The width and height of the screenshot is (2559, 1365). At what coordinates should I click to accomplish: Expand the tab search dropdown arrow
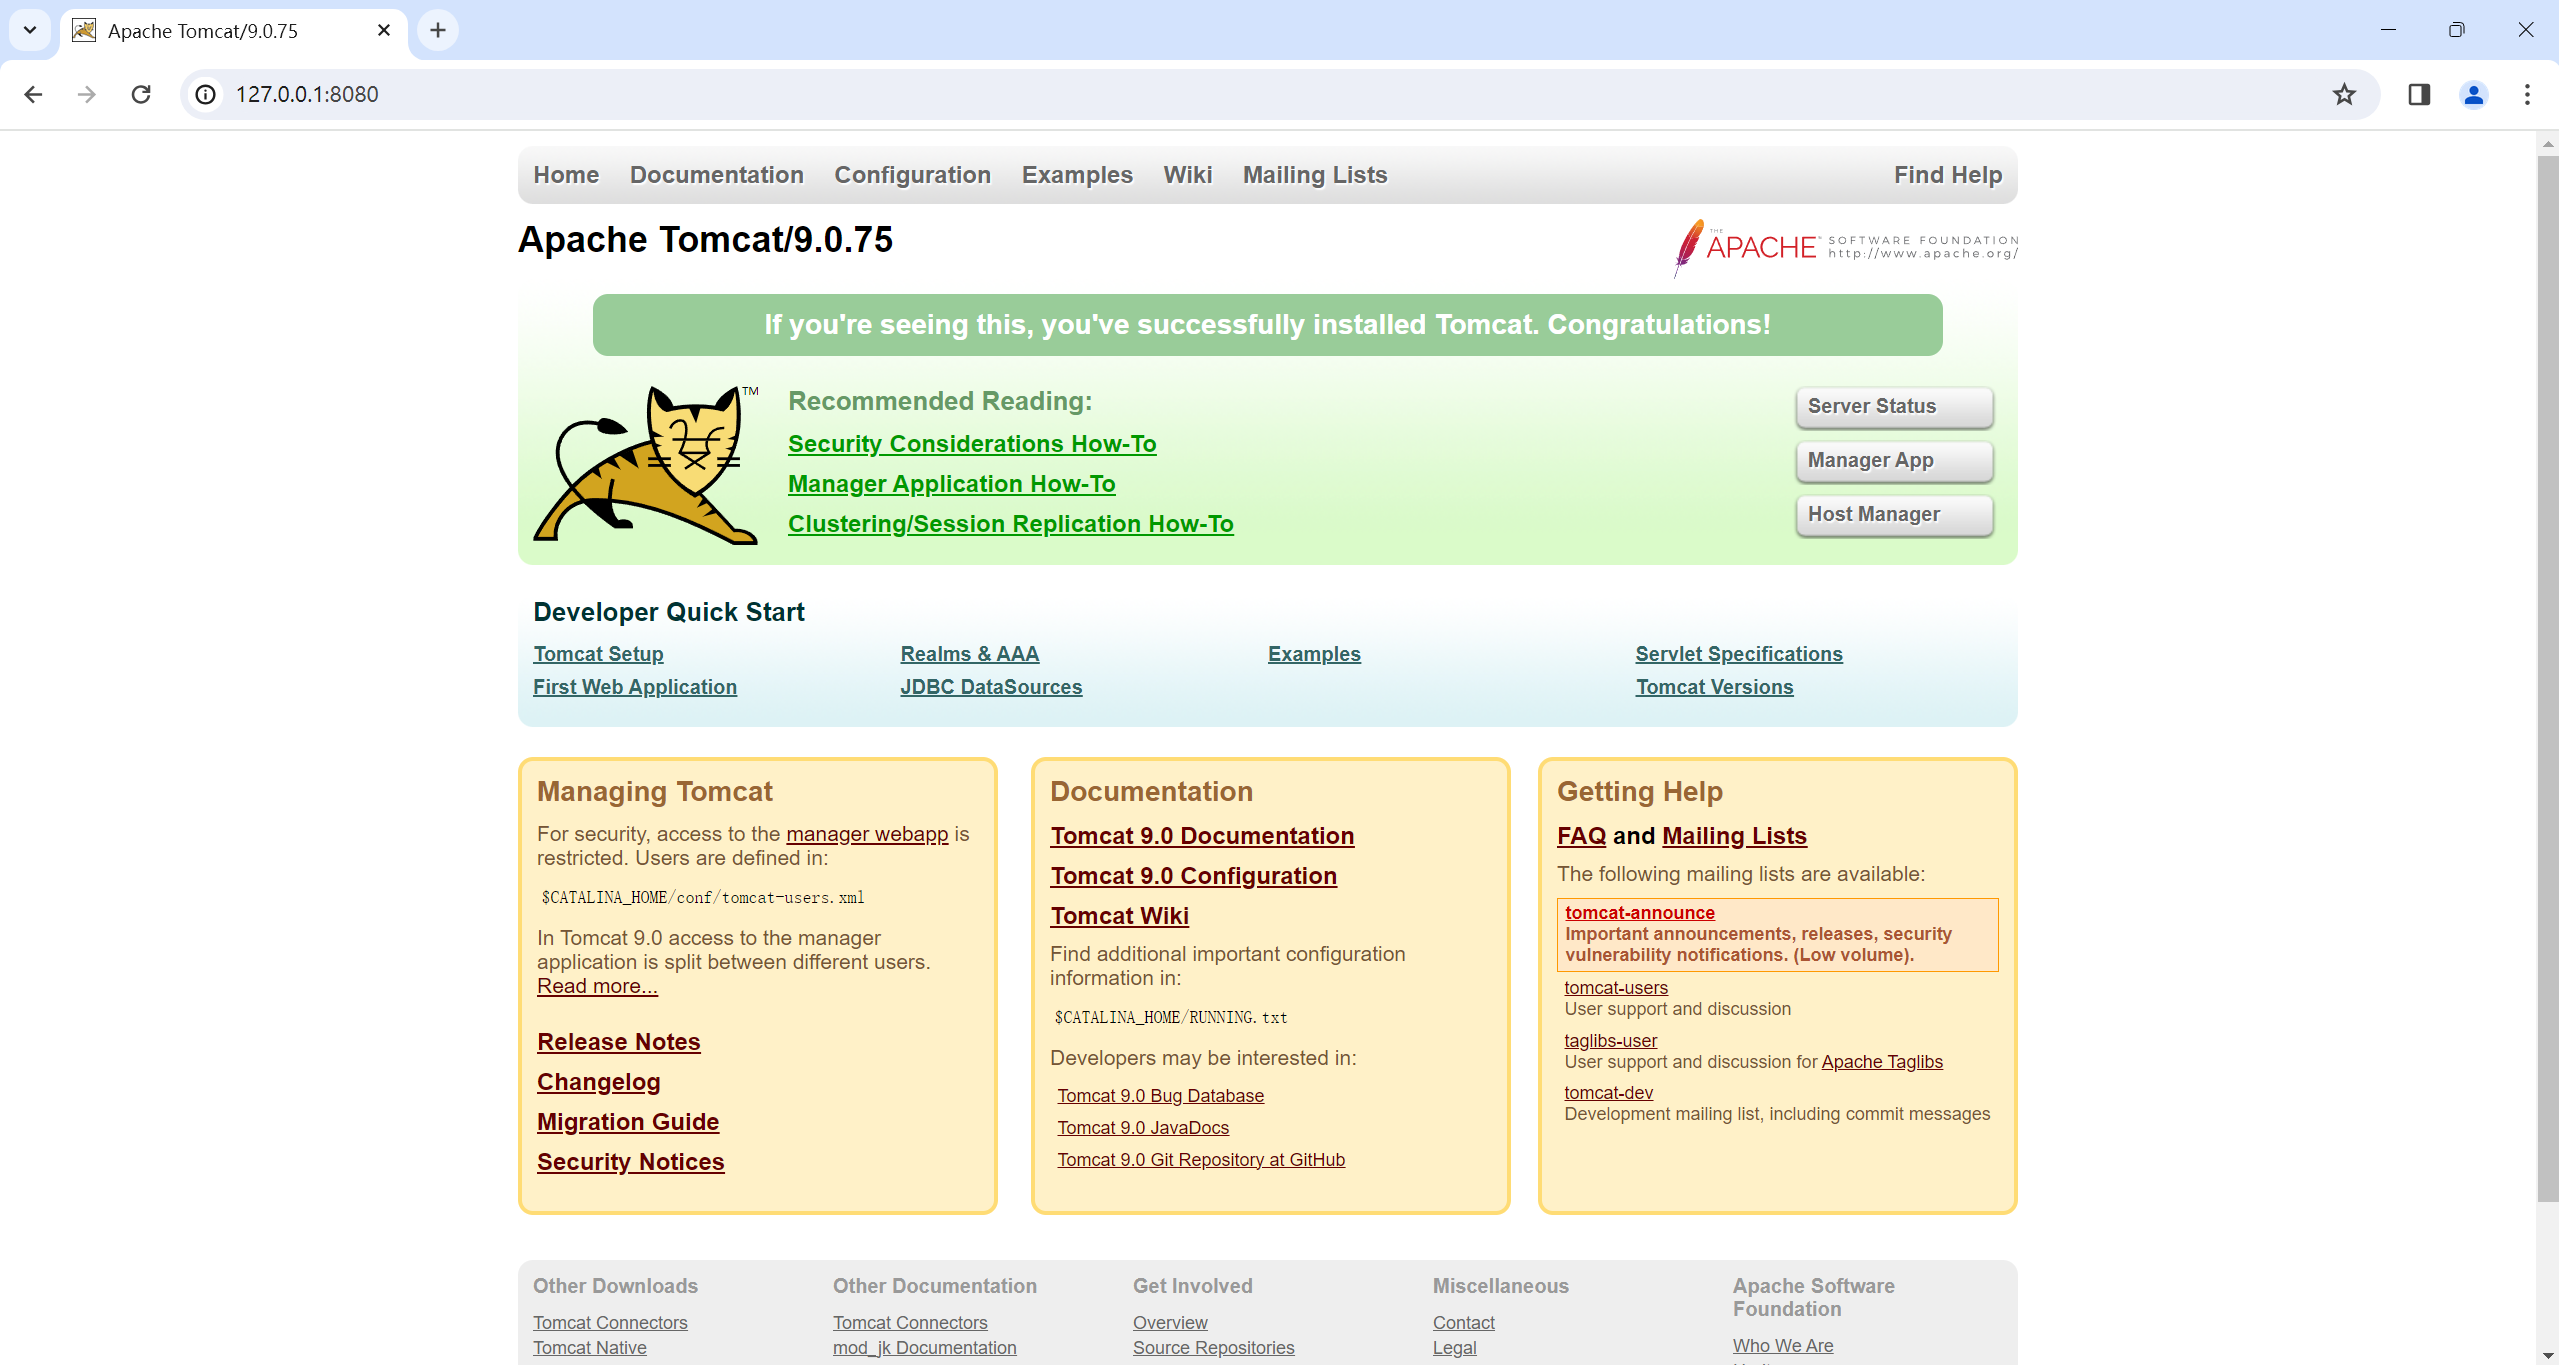(30, 30)
